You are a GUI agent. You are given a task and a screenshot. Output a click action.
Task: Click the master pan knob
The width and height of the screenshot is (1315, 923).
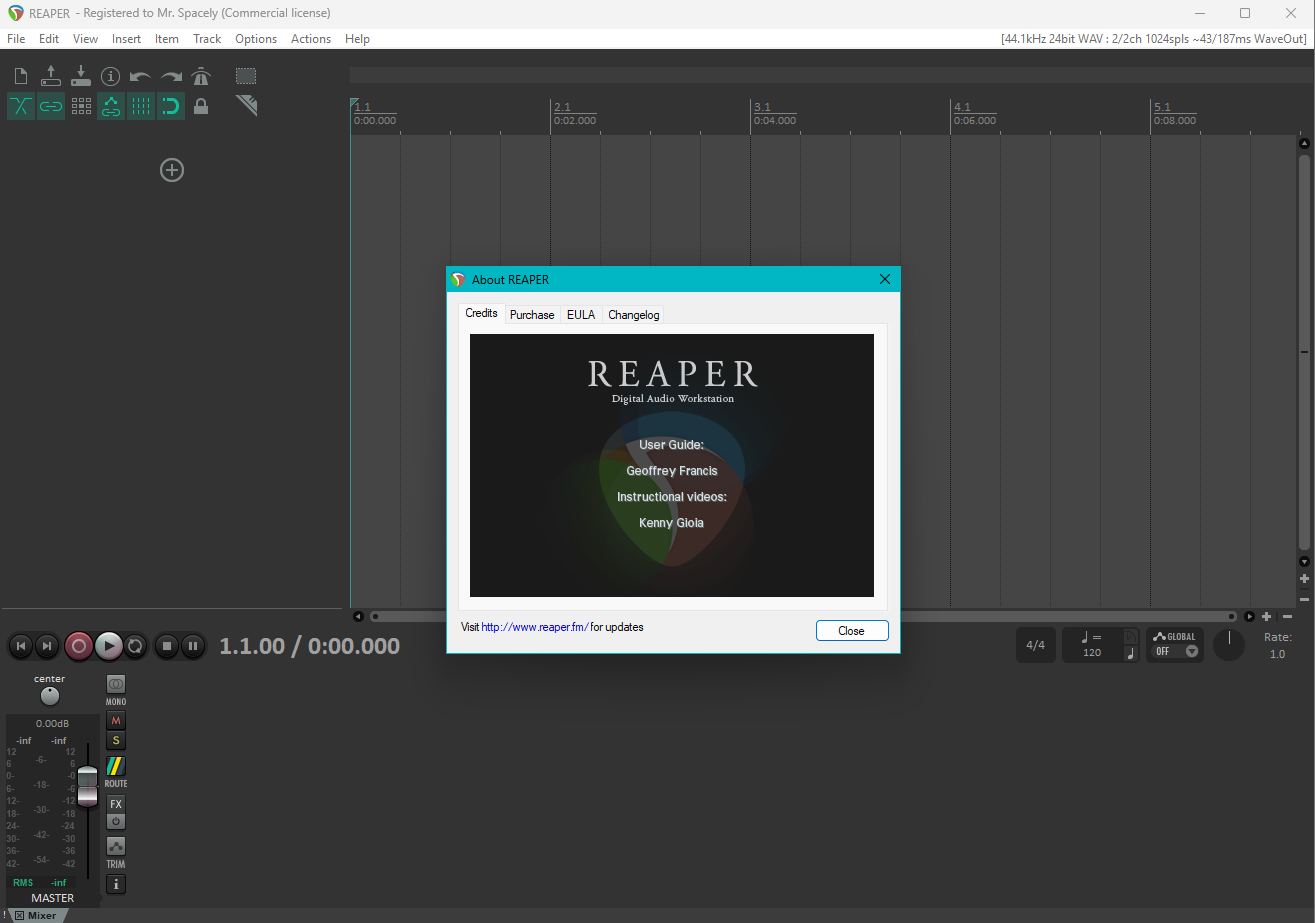(x=50, y=696)
